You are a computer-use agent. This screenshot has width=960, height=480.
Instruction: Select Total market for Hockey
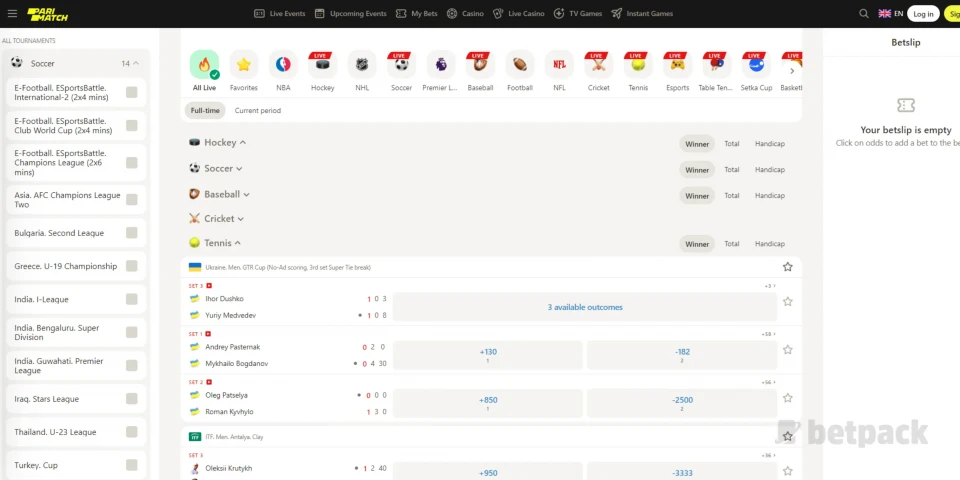[x=732, y=144]
